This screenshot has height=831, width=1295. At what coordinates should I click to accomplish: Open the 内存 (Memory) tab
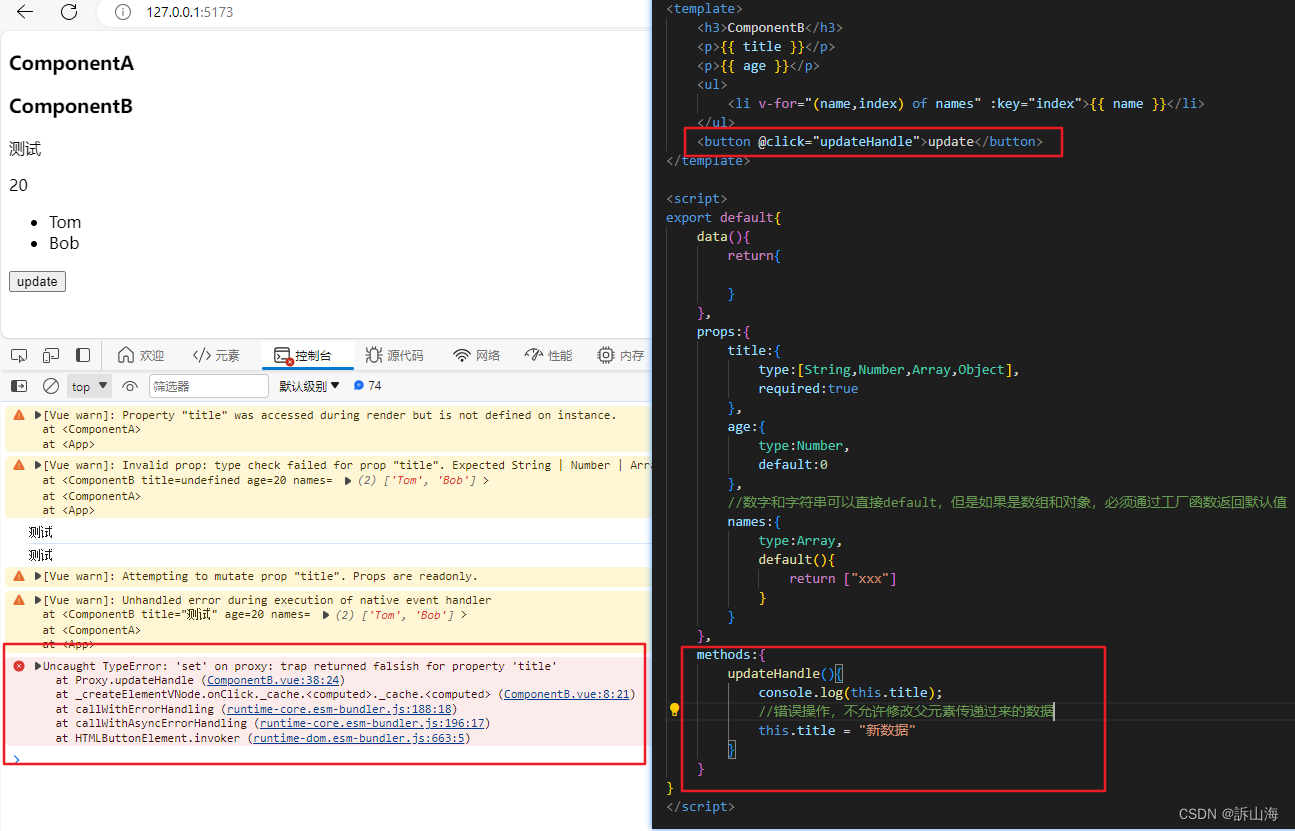click(x=621, y=355)
